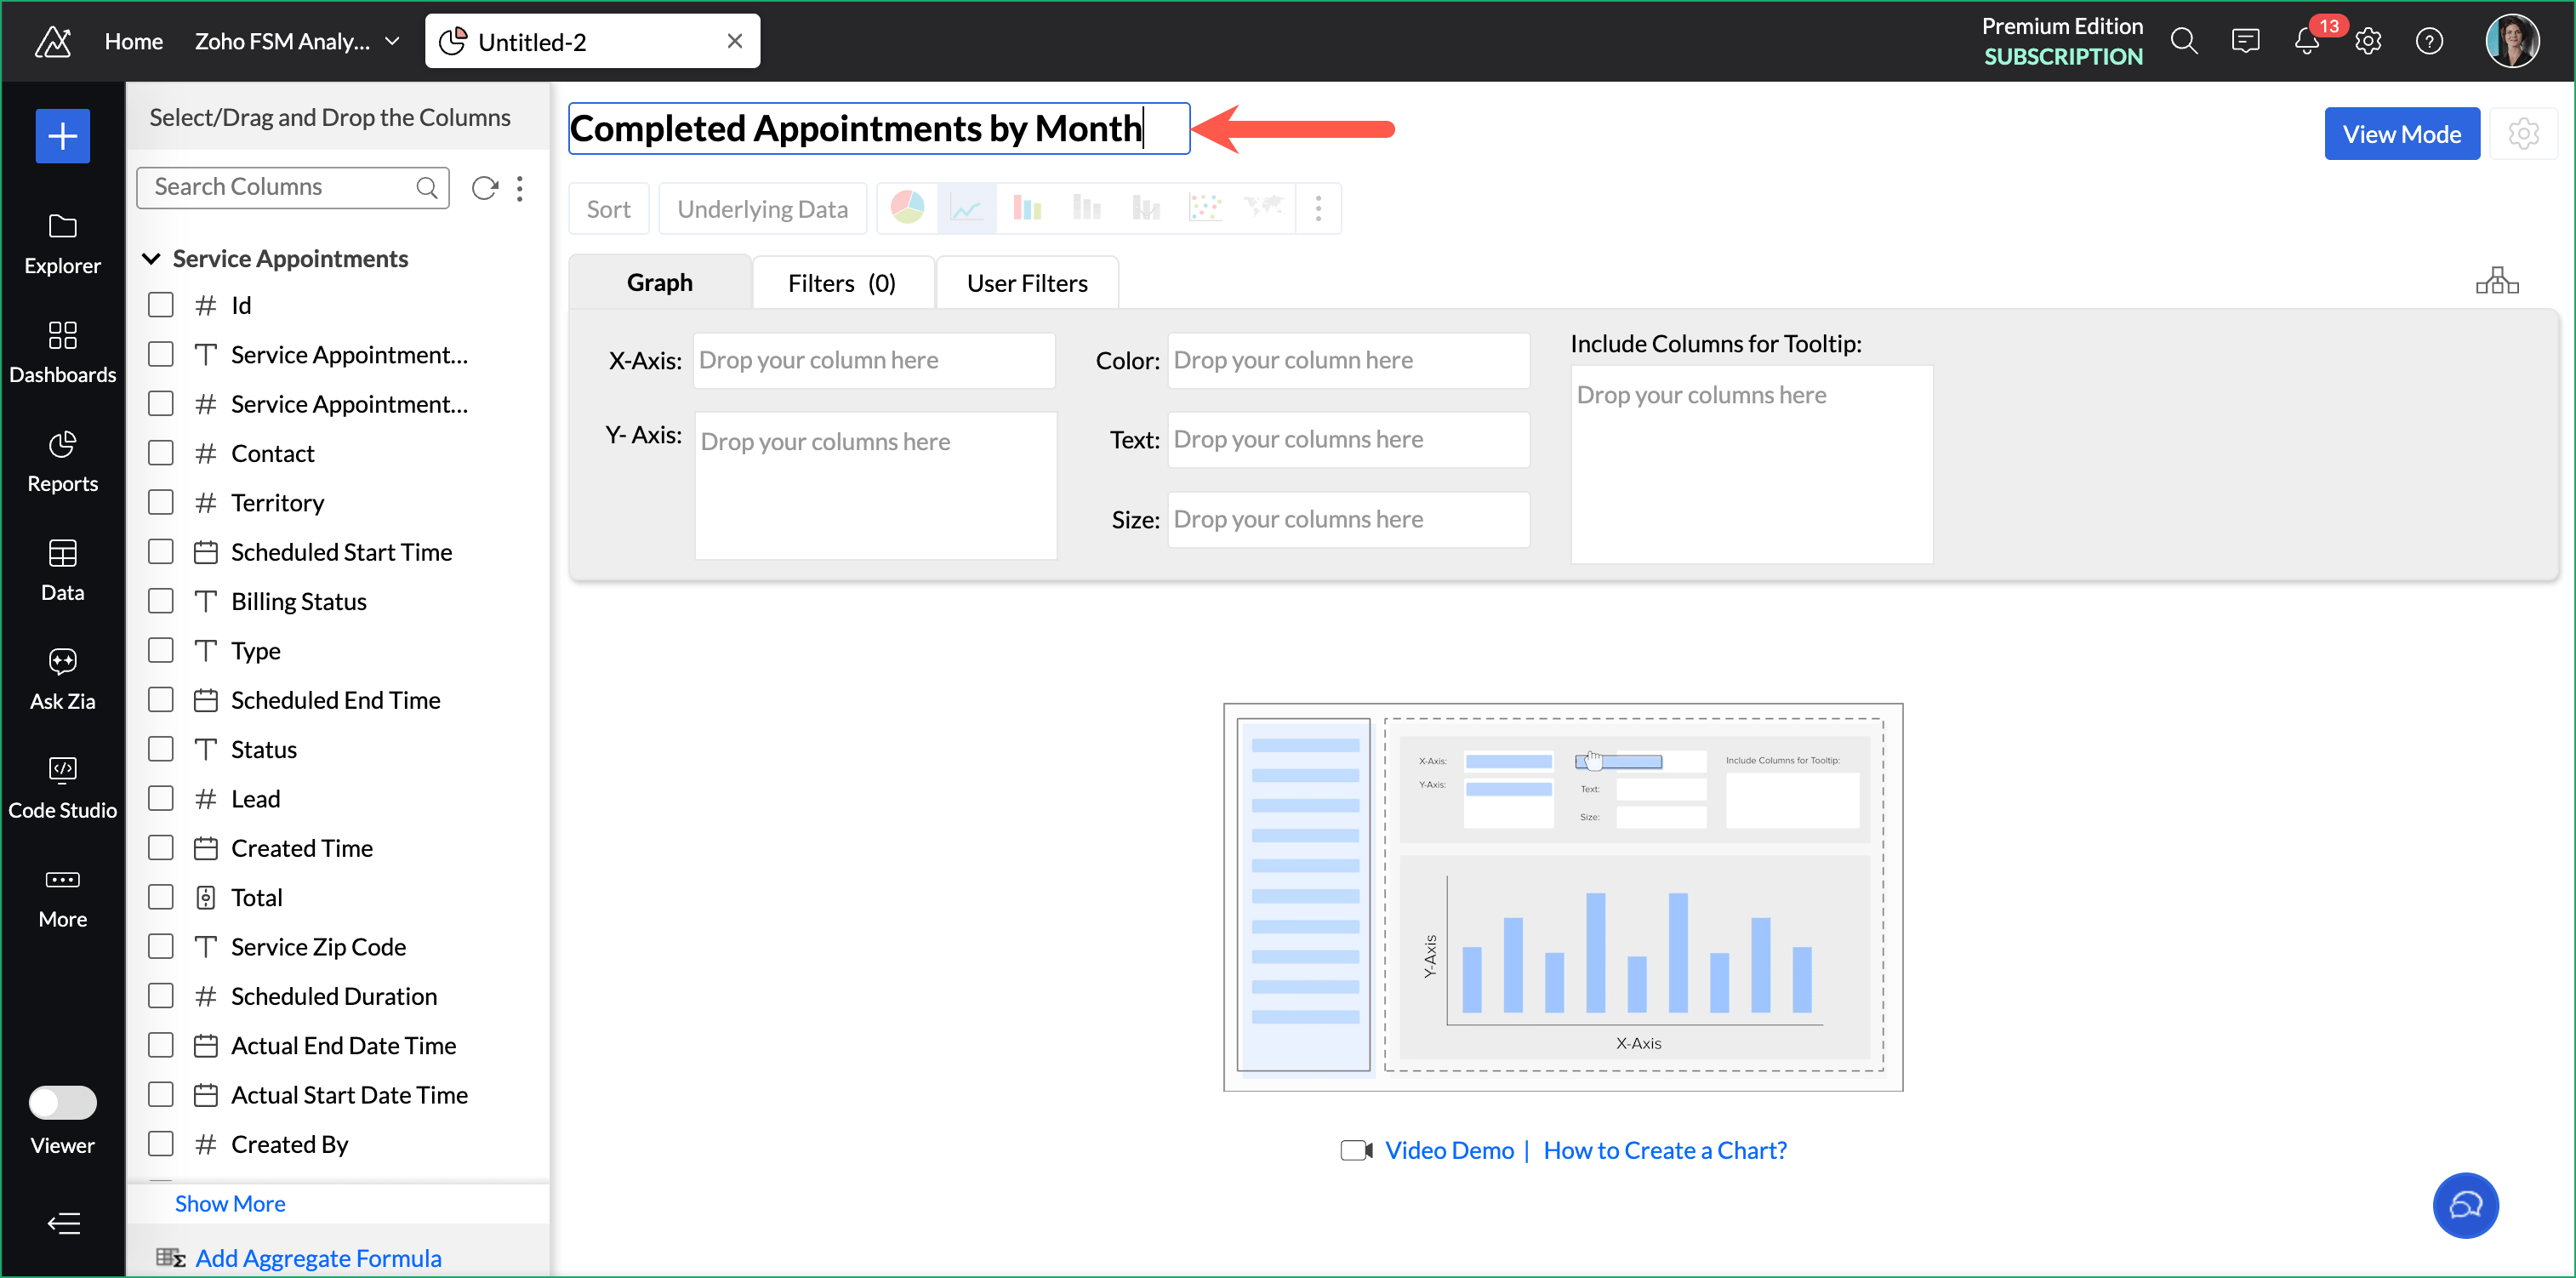Switch to the Filters (0) tab
Viewport: 2576px width, 1278px height.
(841, 283)
